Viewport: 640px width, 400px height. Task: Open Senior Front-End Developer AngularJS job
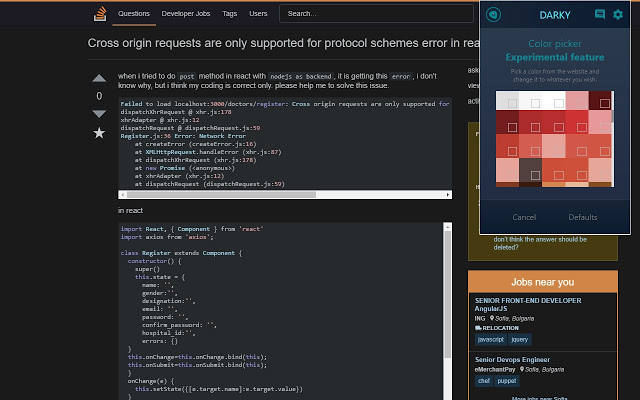coord(528,304)
